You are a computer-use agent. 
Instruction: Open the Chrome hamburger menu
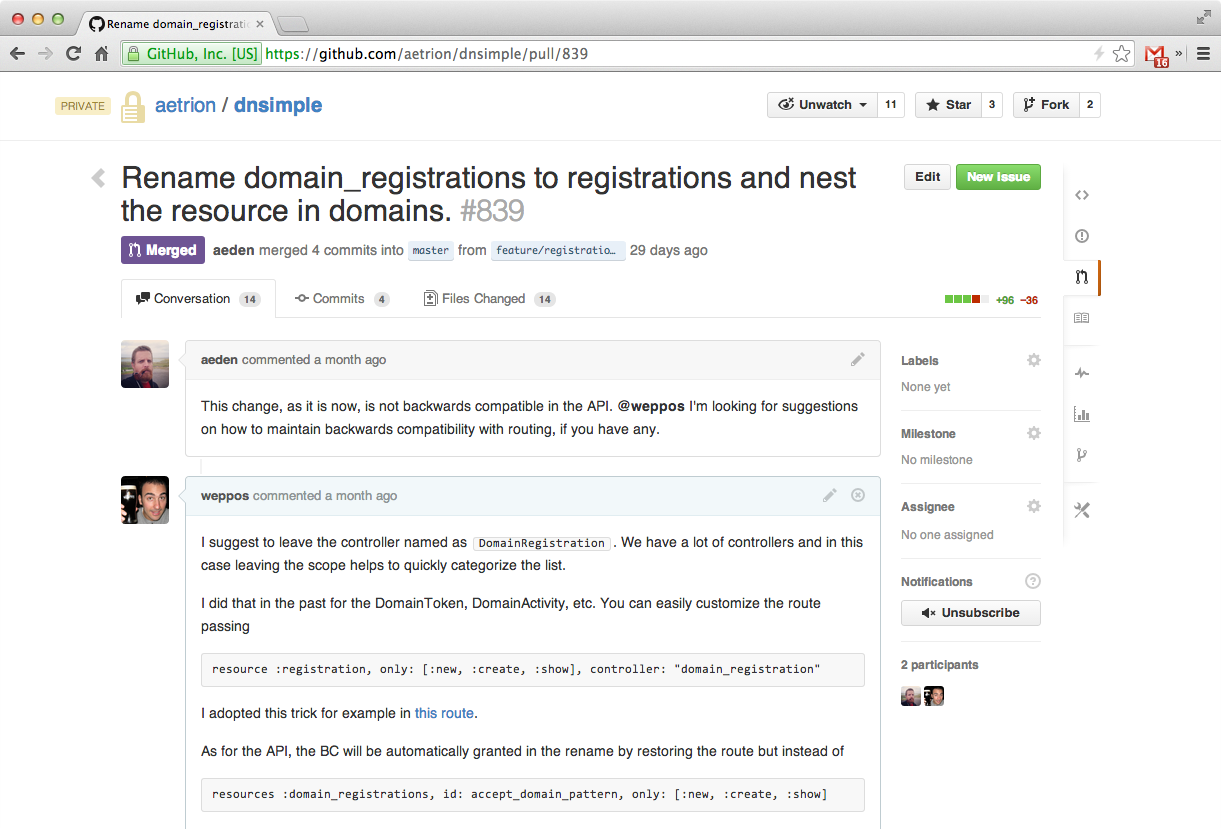(x=1203, y=54)
